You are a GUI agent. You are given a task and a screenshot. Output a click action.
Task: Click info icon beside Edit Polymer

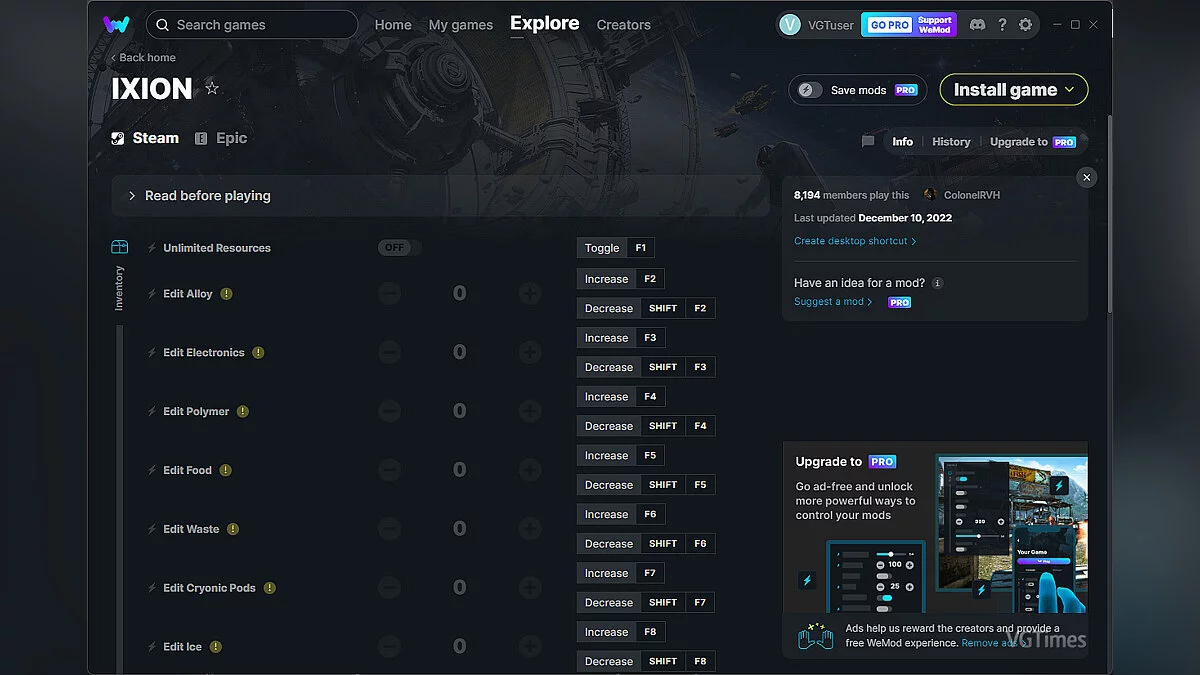pyautogui.click(x=243, y=411)
